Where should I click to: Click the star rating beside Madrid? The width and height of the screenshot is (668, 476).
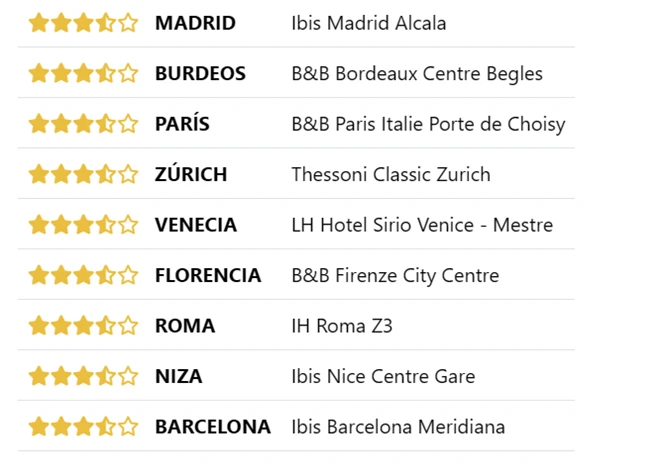pos(83,23)
